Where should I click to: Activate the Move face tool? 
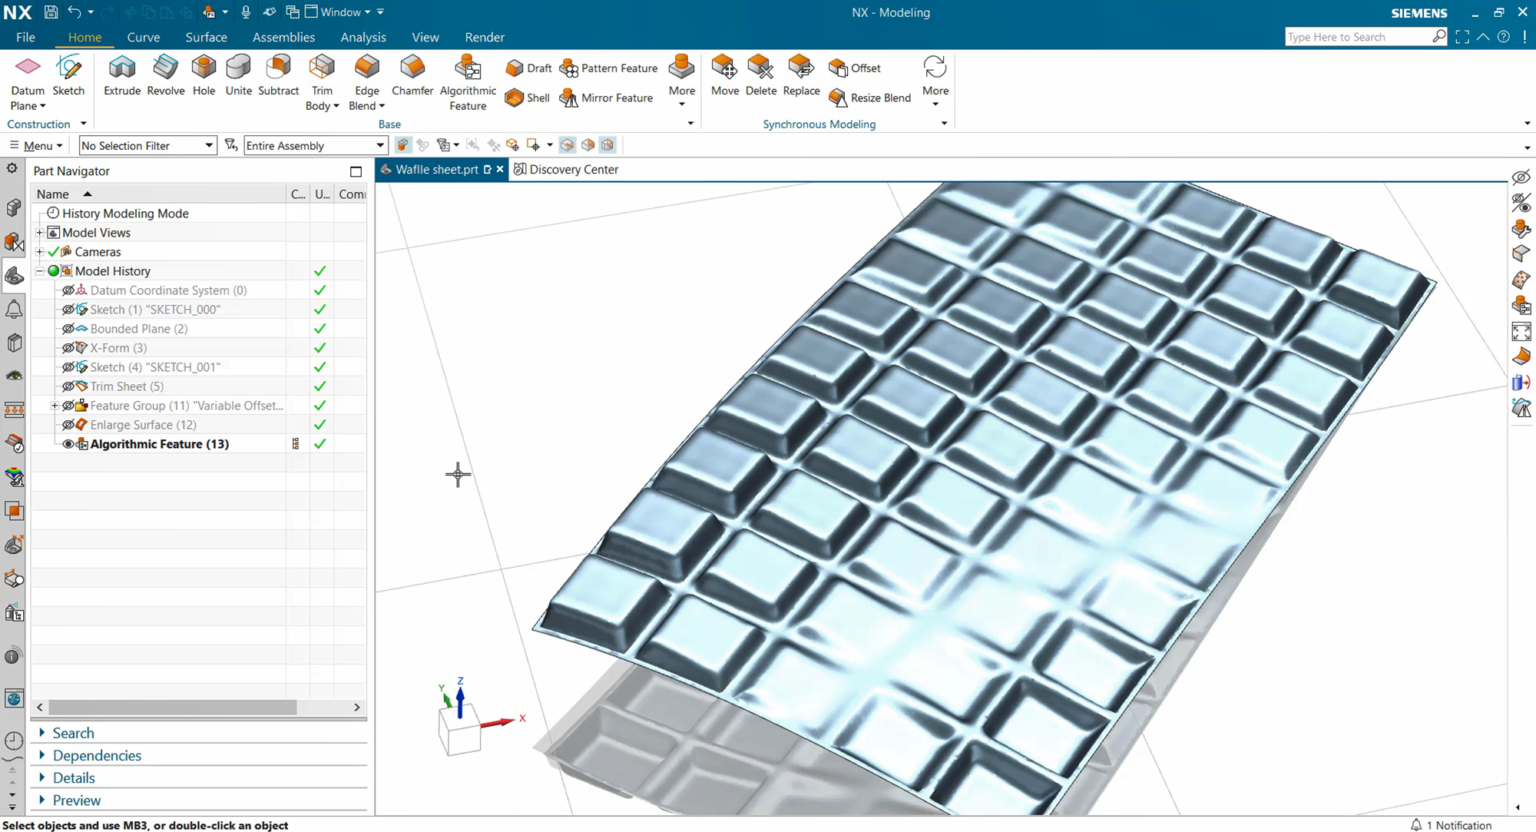724,76
